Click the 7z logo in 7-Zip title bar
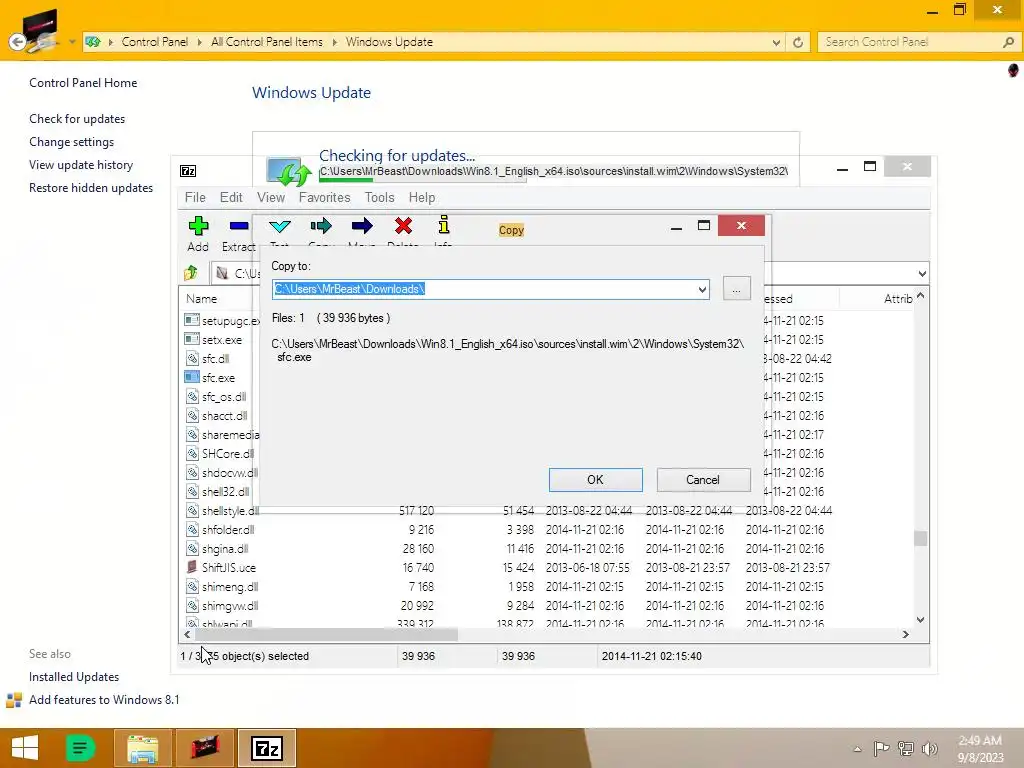The width and height of the screenshot is (1024, 768). pos(188,171)
